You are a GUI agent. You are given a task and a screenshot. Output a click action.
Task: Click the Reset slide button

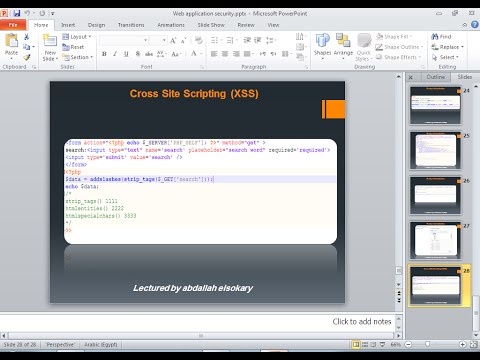(x=73, y=47)
